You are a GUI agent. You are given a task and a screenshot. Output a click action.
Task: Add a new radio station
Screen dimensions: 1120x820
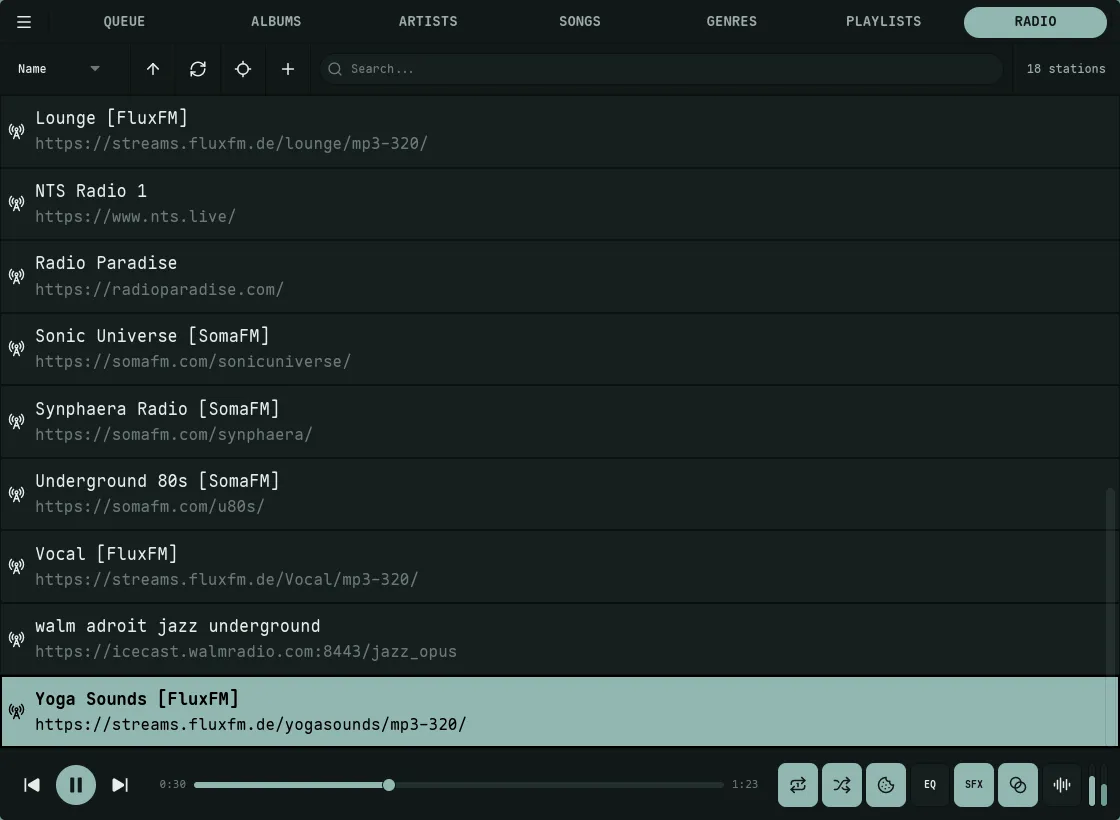point(288,69)
